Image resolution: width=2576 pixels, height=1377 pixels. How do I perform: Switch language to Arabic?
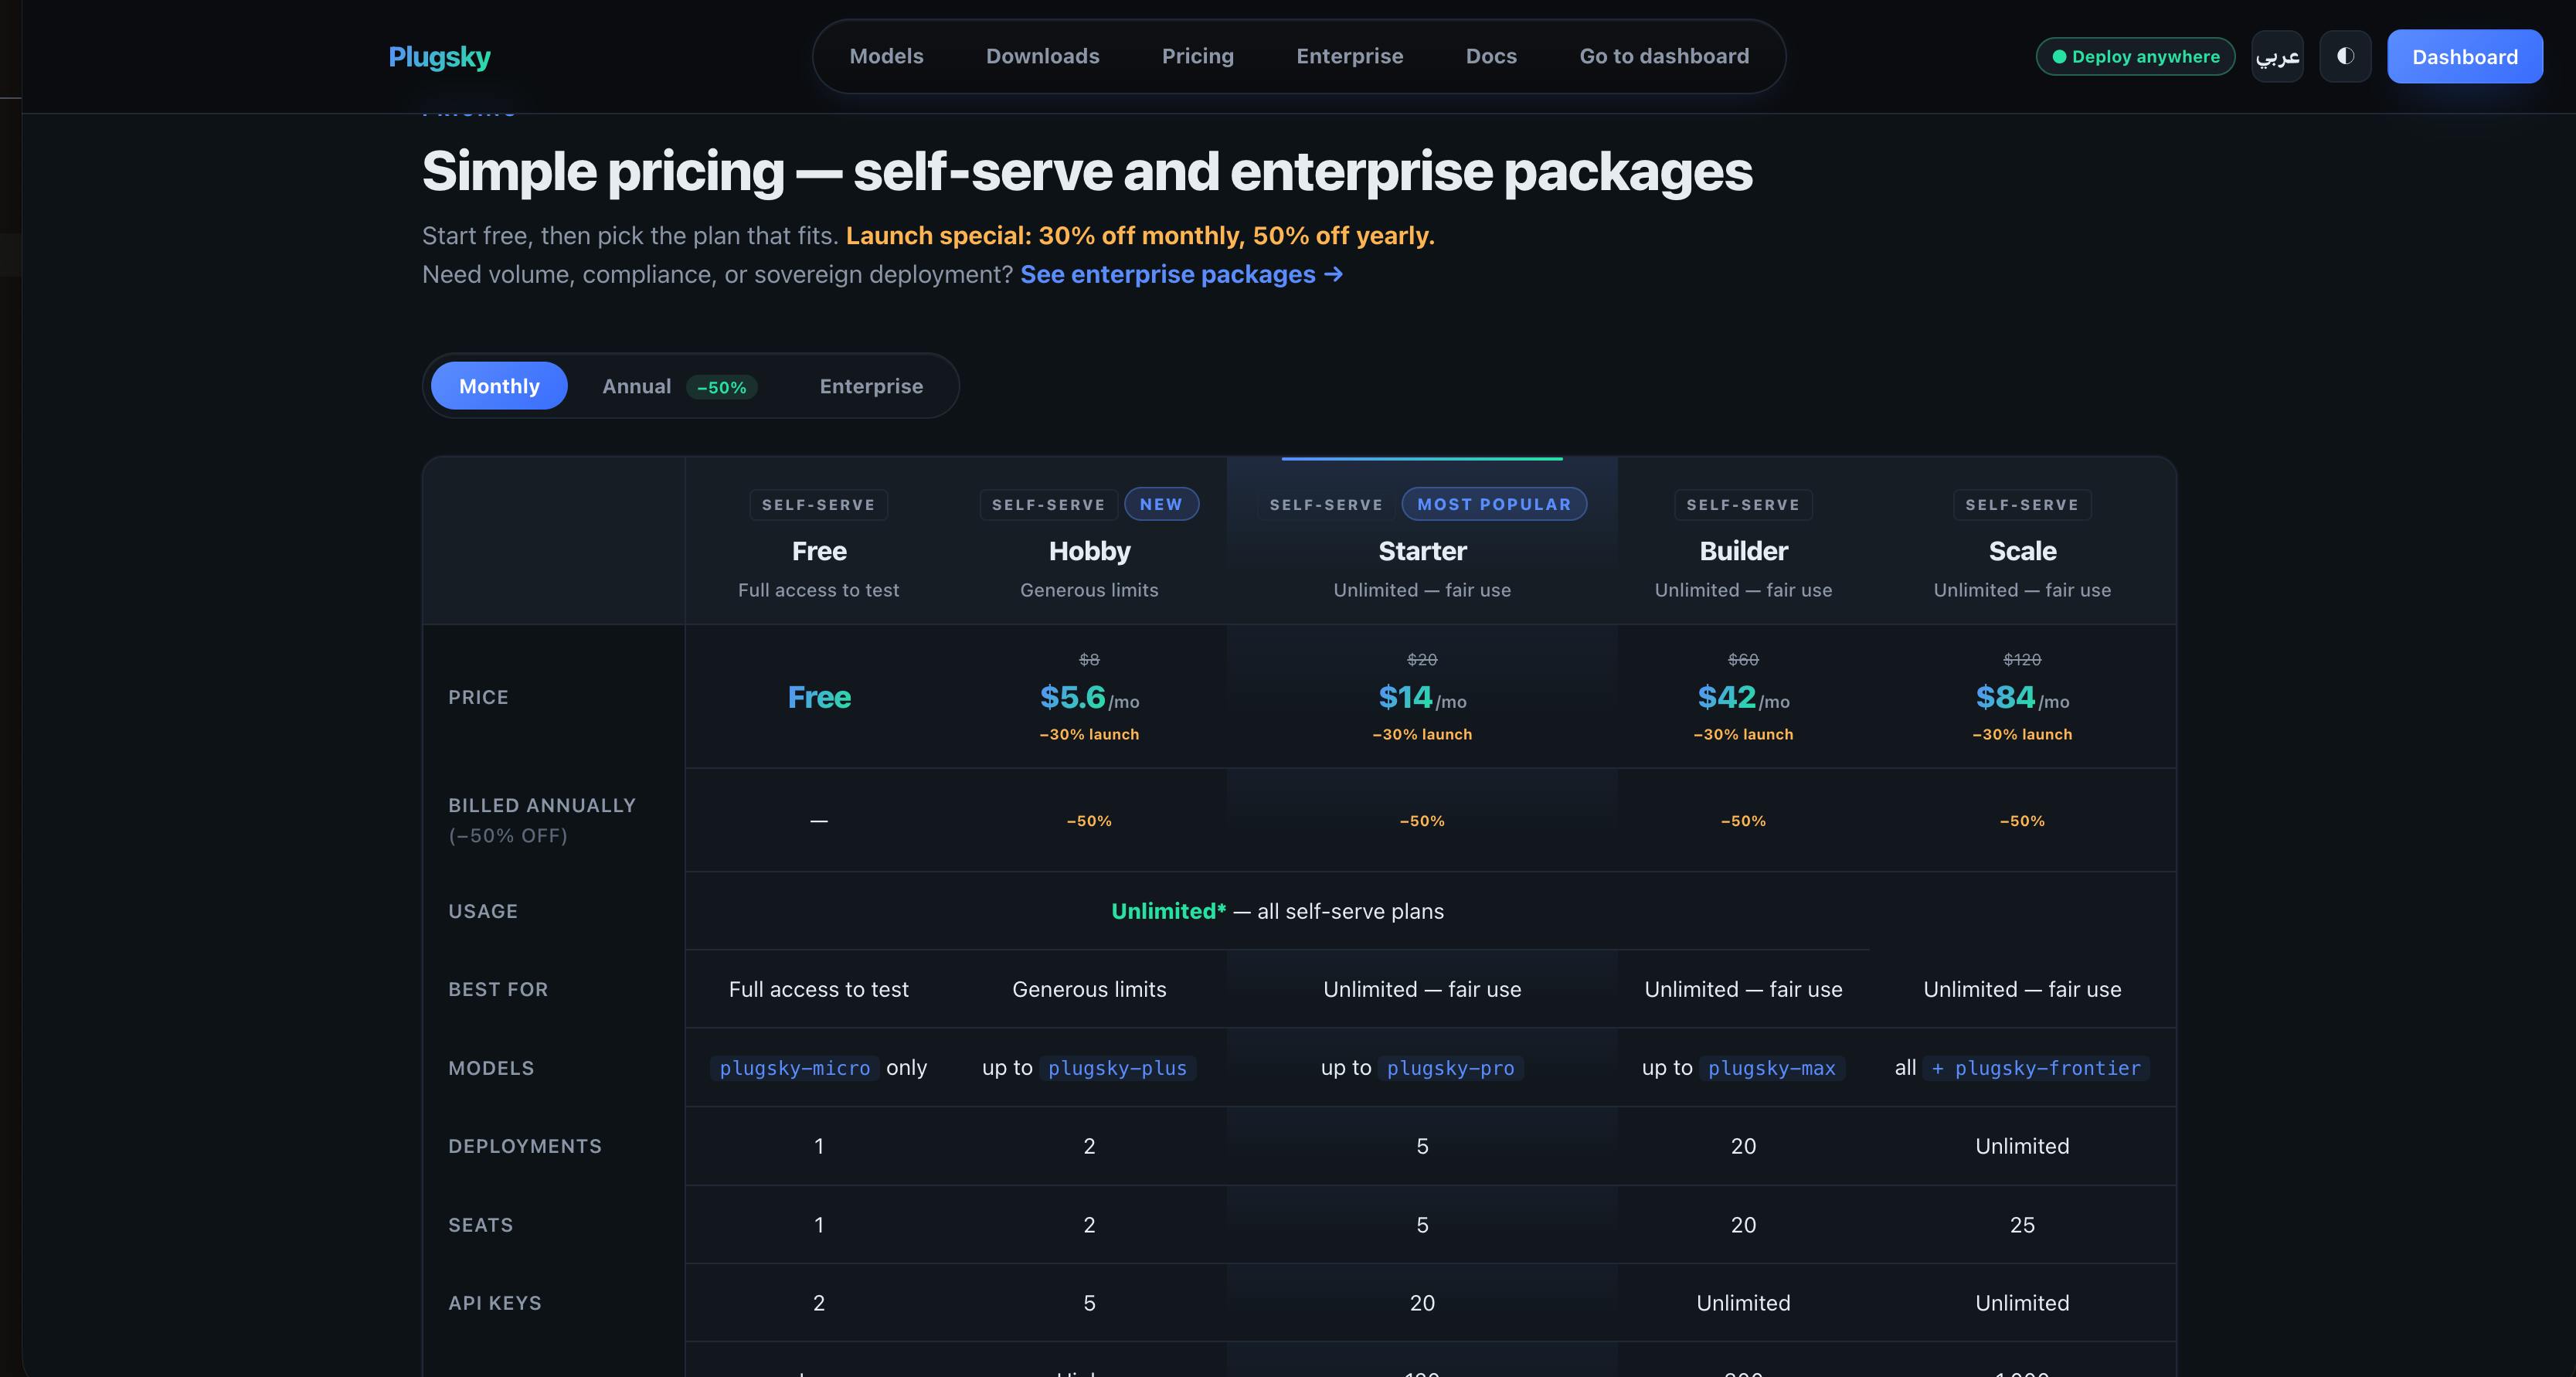[x=2277, y=57]
